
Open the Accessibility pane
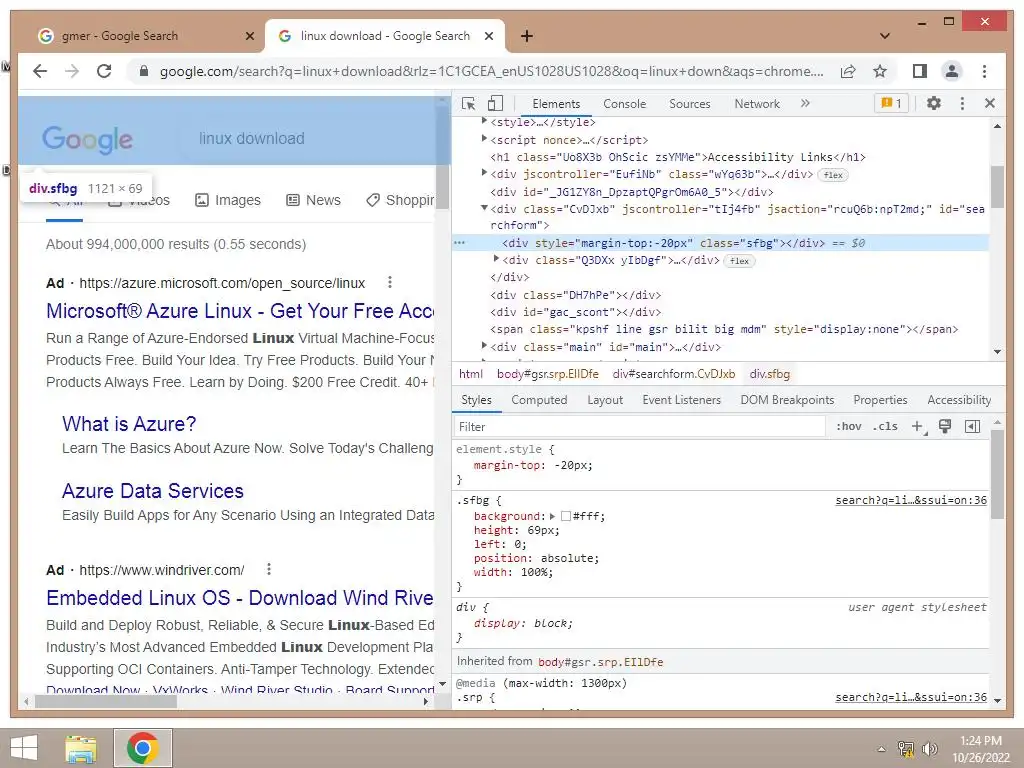[959, 400]
